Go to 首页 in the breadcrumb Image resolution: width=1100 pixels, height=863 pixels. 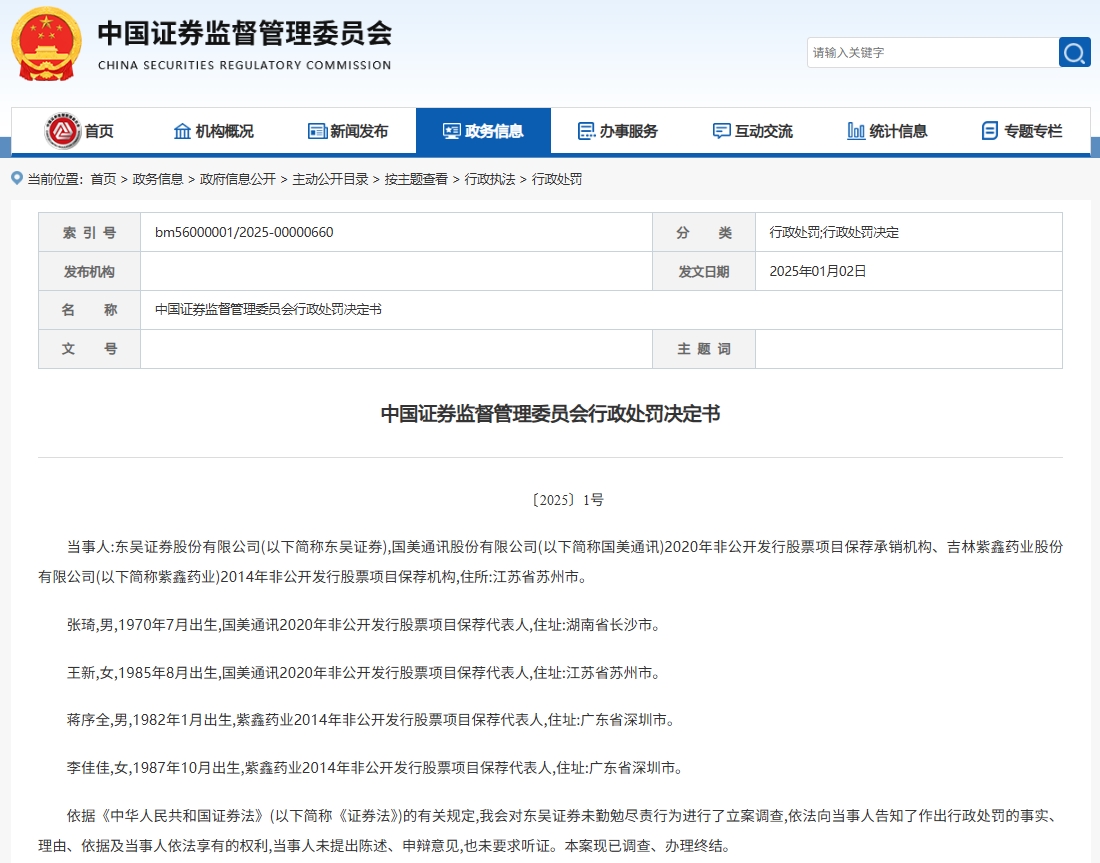pos(103,180)
